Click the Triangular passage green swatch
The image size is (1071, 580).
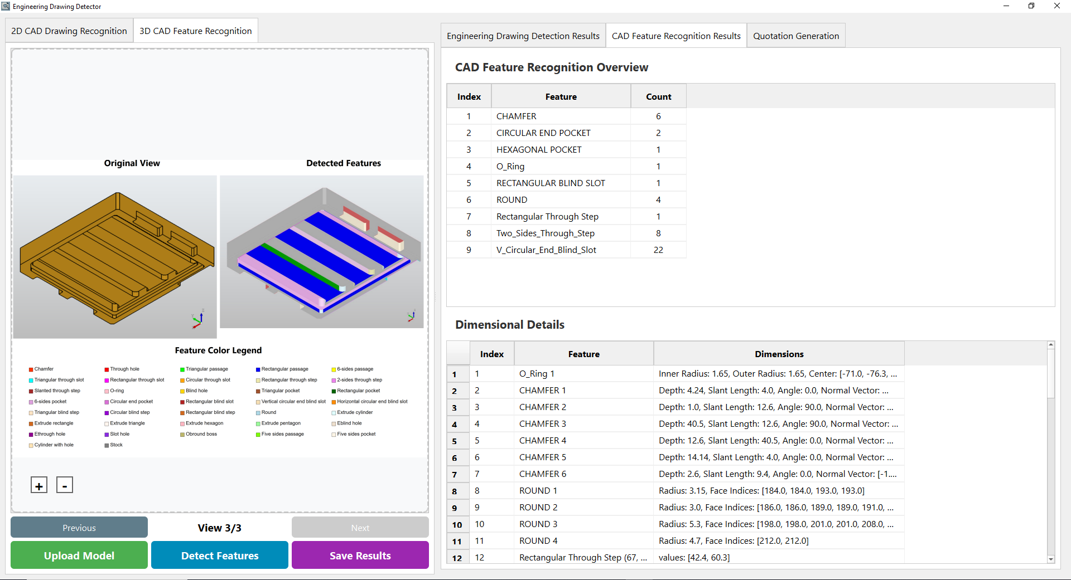[182, 369]
